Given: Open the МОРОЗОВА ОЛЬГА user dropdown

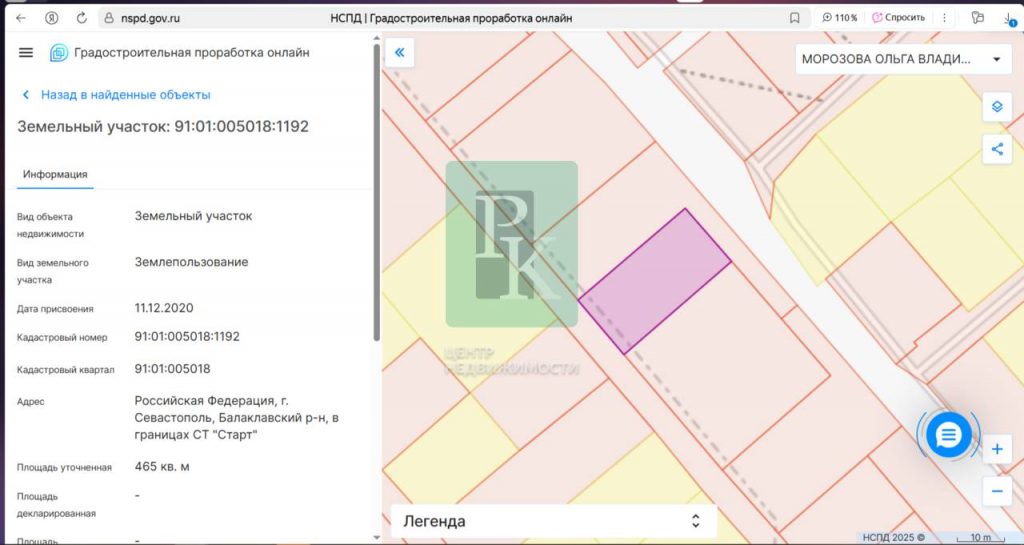Looking at the screenshot, I should tap(902, 59).
